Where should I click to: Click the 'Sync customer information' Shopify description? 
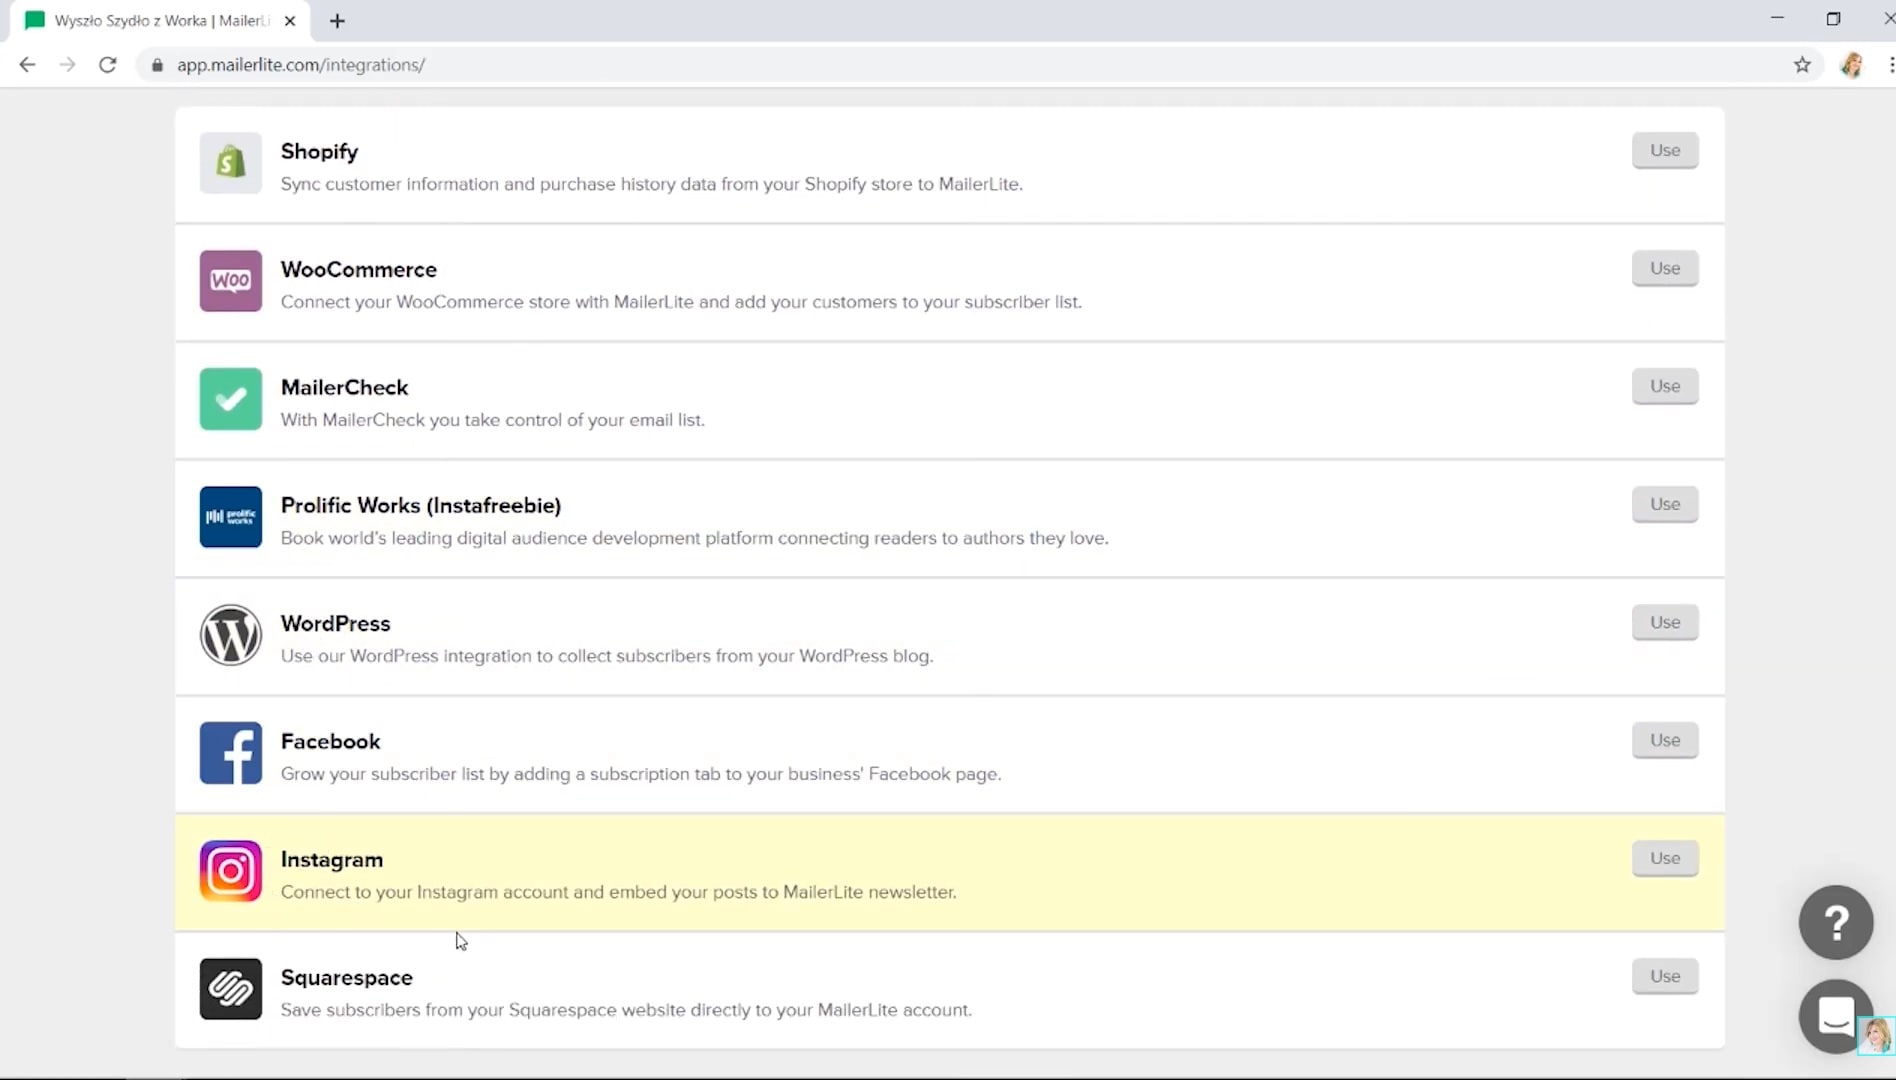pos(652,184)
